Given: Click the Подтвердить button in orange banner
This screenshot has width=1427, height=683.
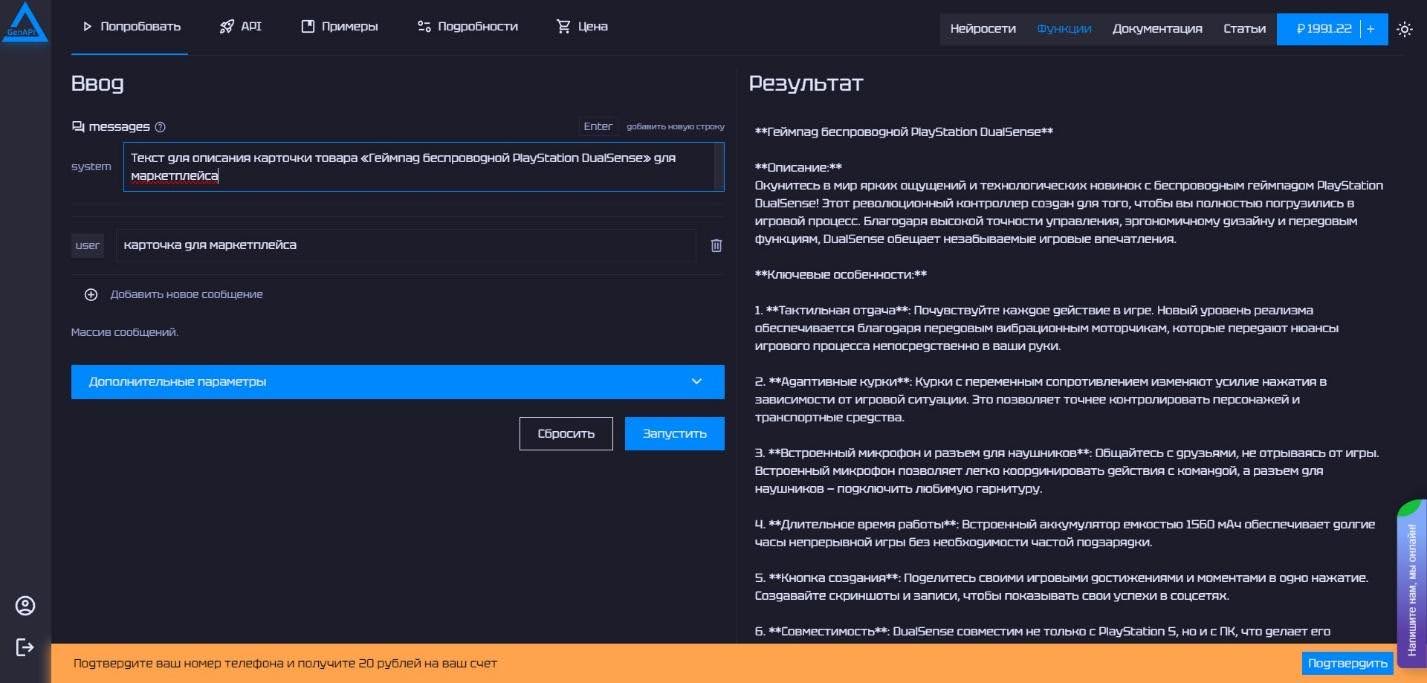Looking at the screenshot, I should coord(1348,663).
